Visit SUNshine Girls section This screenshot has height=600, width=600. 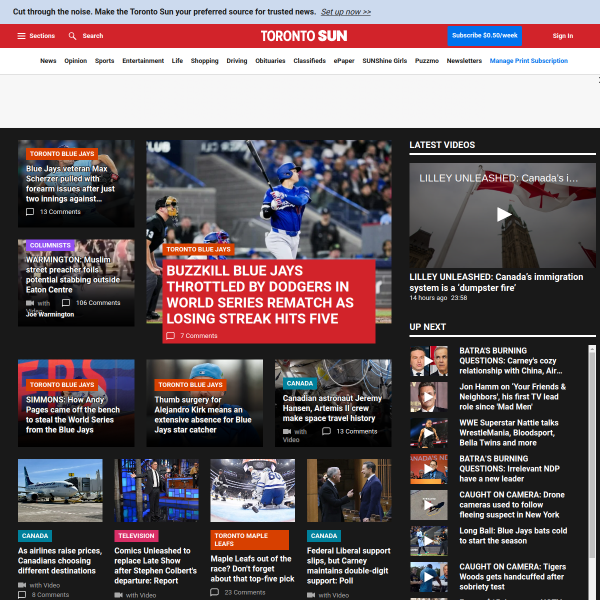[x=385, y=61]
